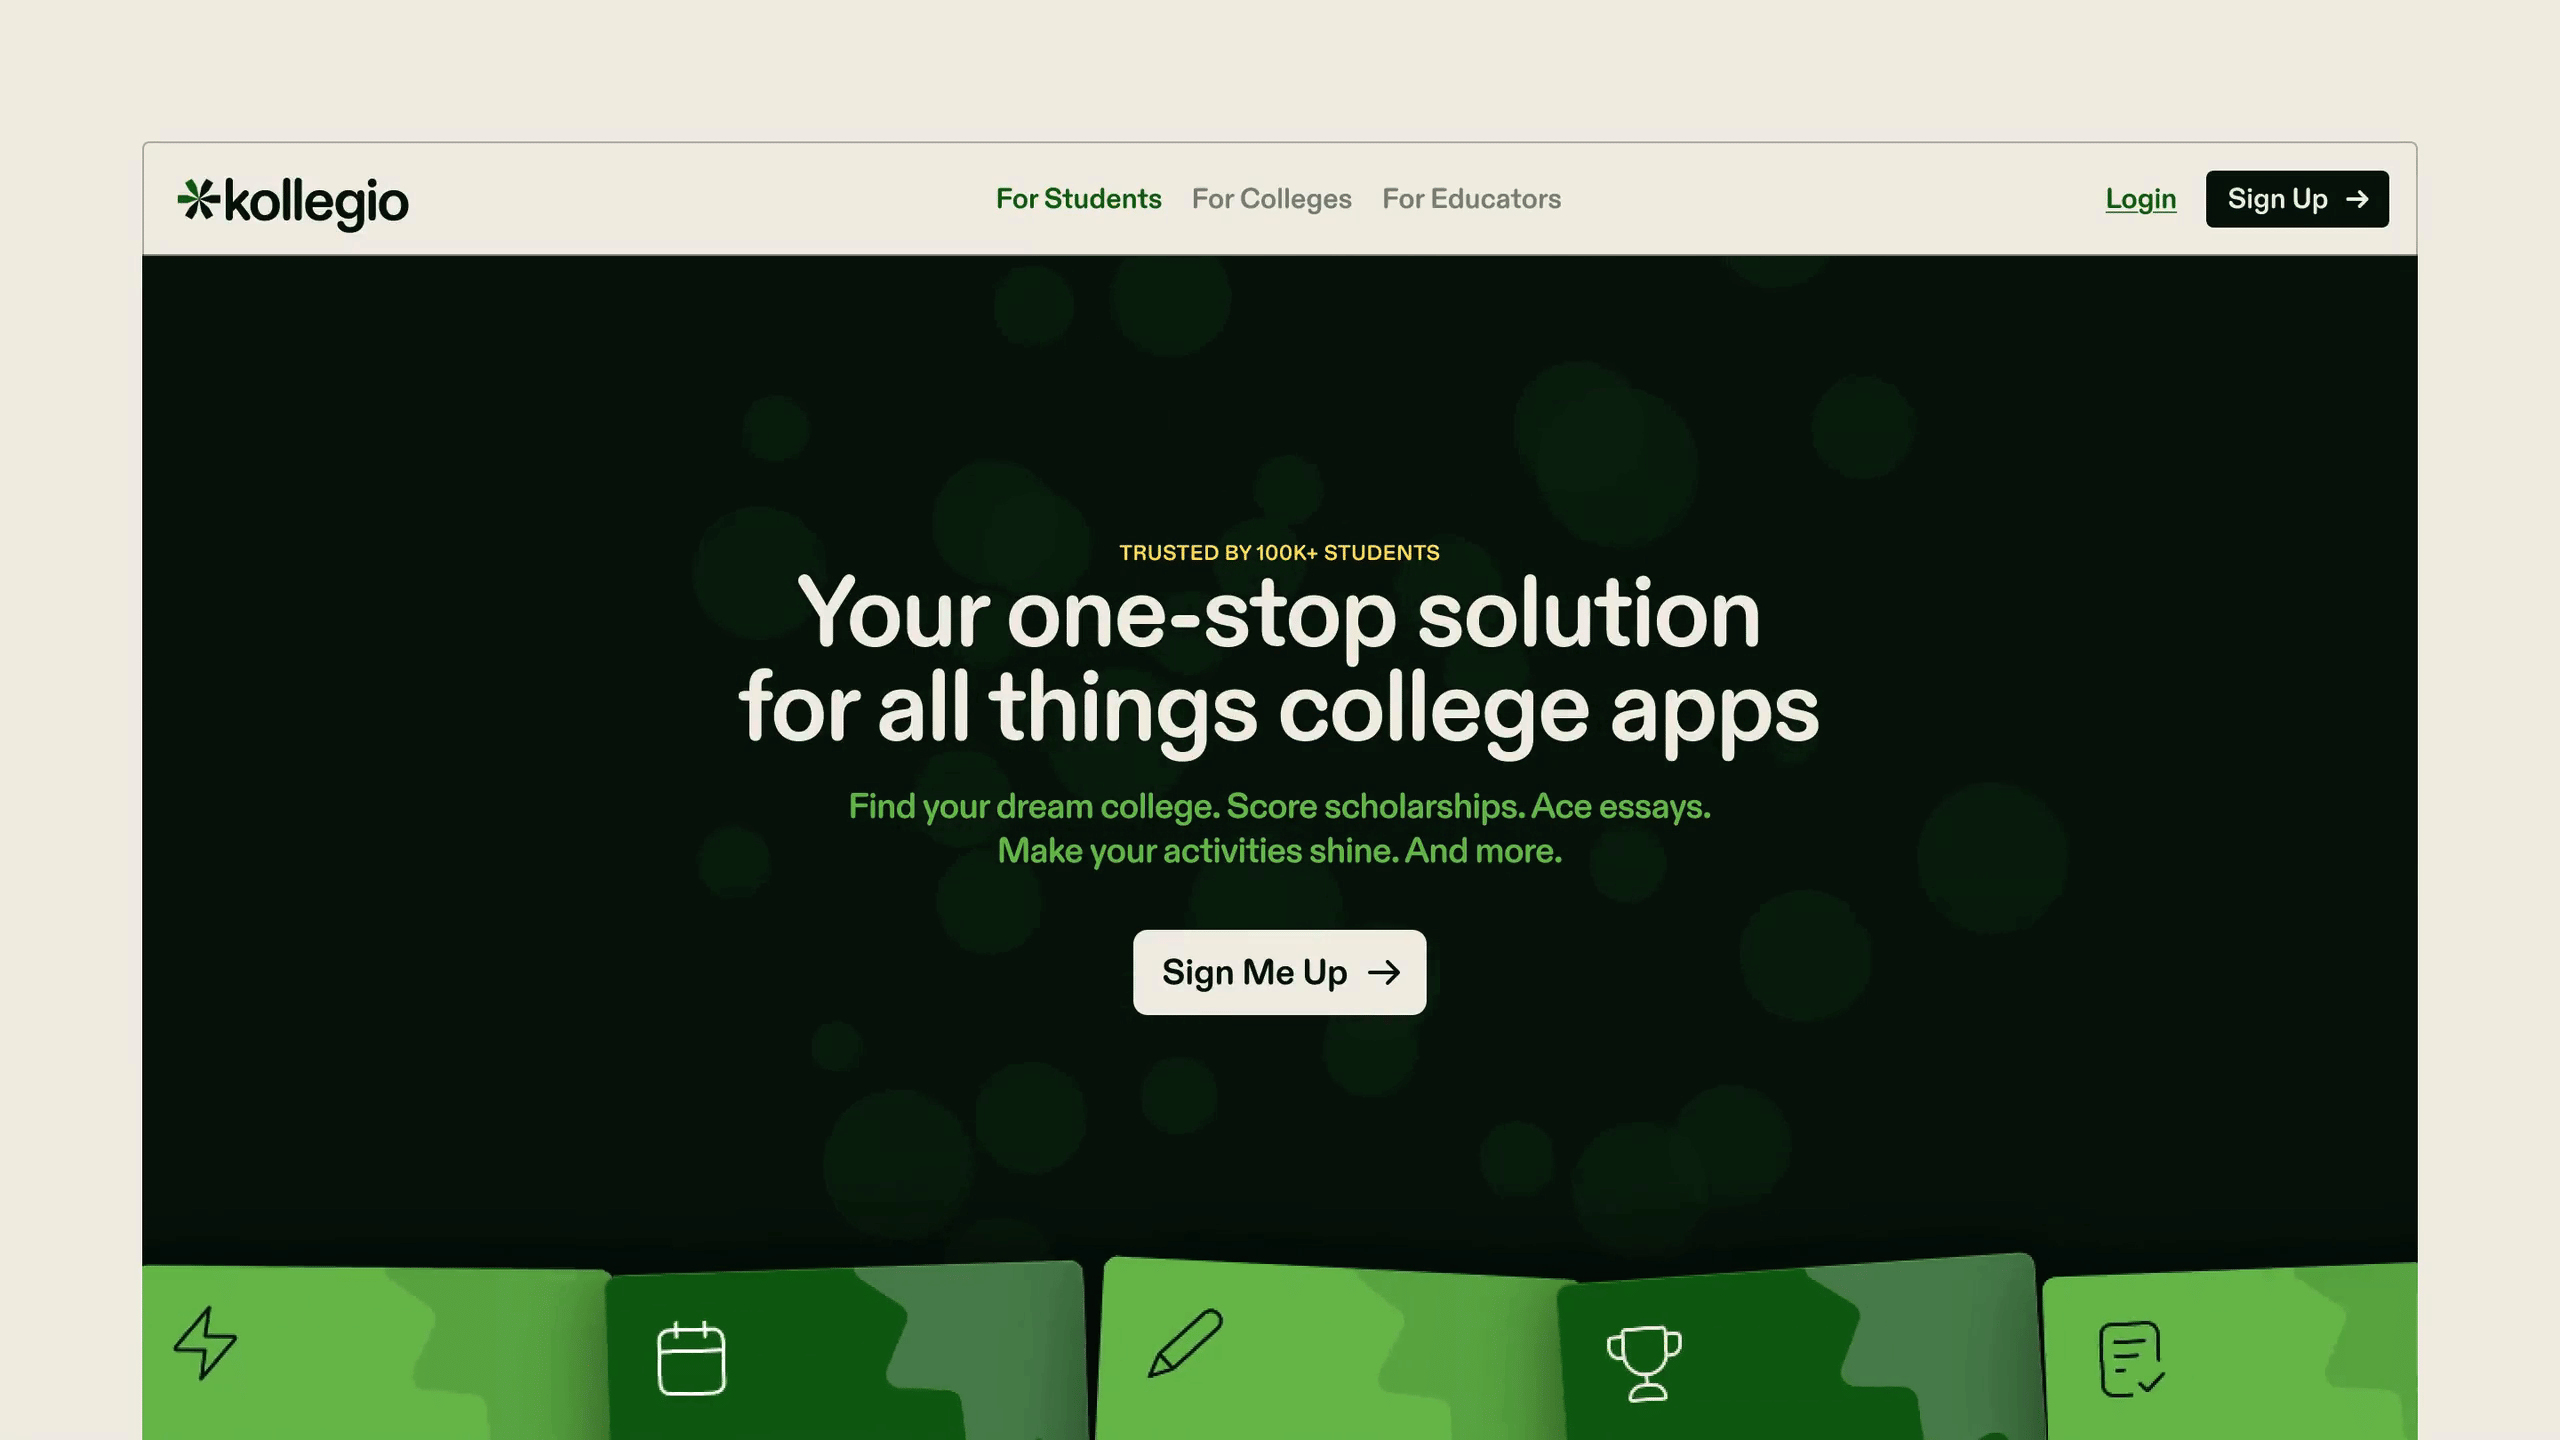Image resolution: width=2560 pixels, height=1440 pixels.
Task: Click the arrow icon in Sign Me Up
Action: (1384, 972)
